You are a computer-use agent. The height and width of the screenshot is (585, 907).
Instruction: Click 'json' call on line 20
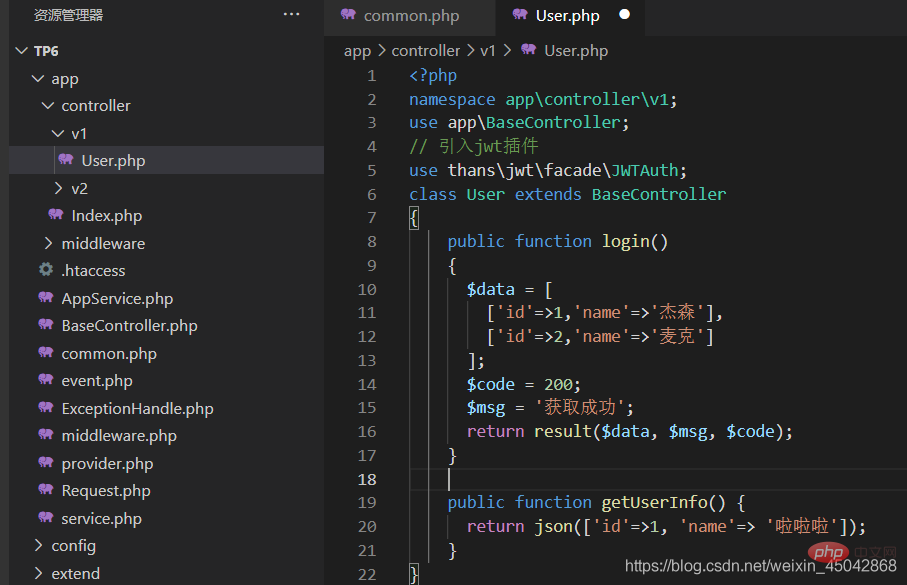click(553, 527)
